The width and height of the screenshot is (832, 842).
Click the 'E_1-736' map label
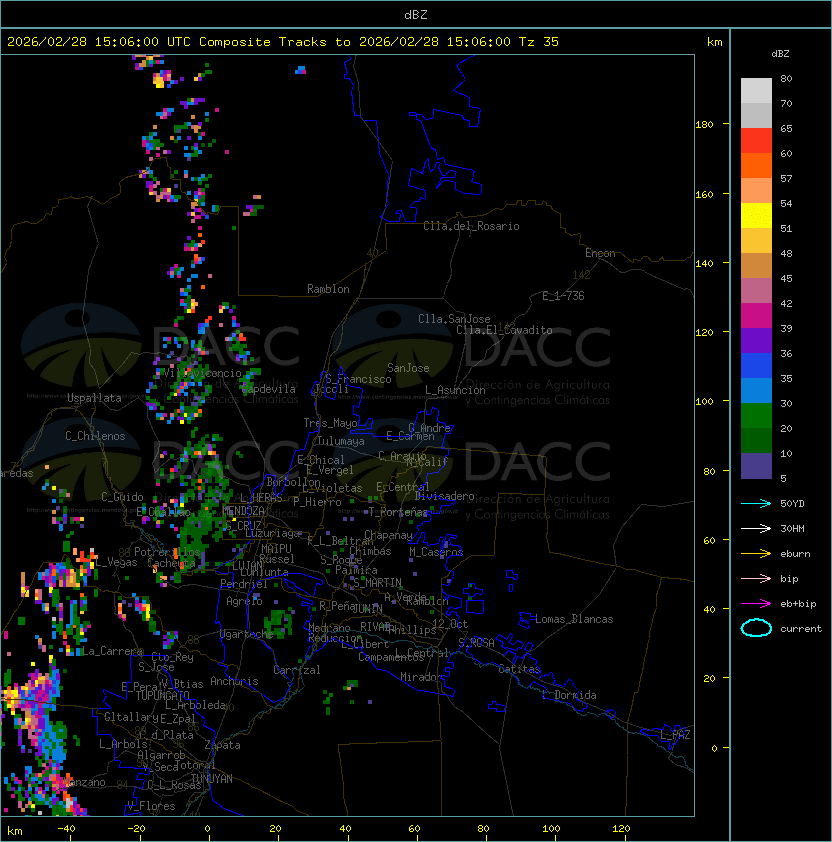[x=563, y=296]
